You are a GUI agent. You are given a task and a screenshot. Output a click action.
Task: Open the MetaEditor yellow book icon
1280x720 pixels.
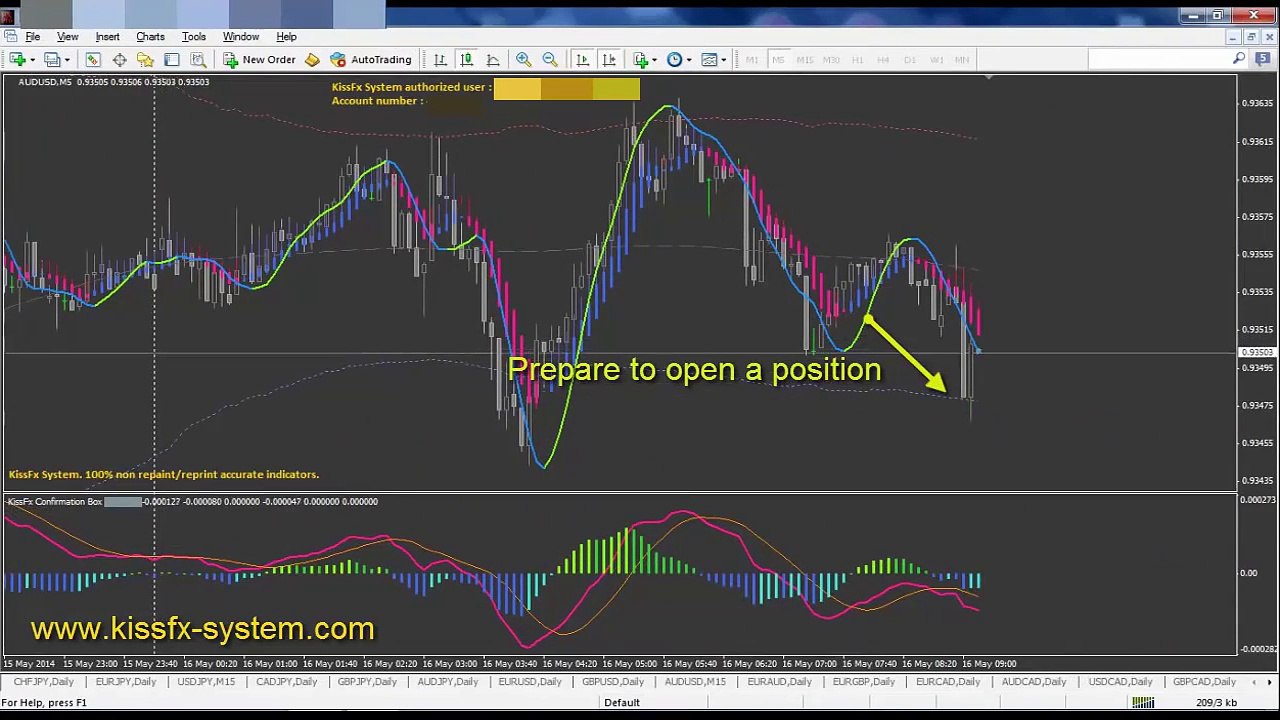(312, 60)
